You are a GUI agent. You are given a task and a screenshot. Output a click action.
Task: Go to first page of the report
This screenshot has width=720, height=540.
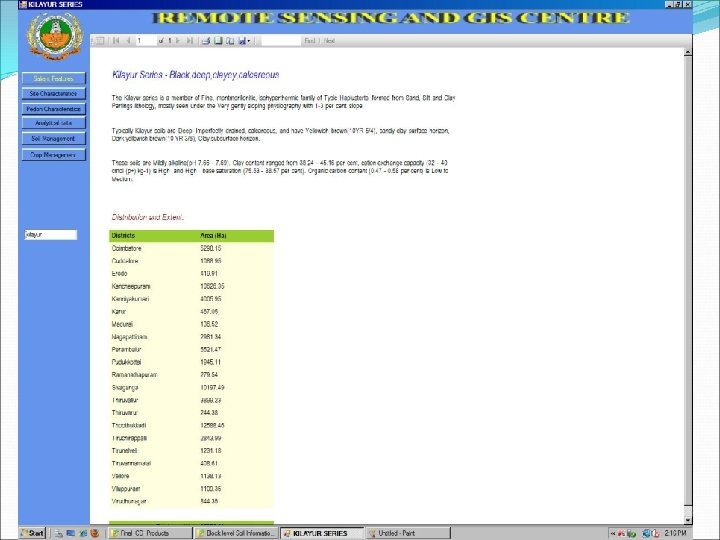click(x=116, y=41)
